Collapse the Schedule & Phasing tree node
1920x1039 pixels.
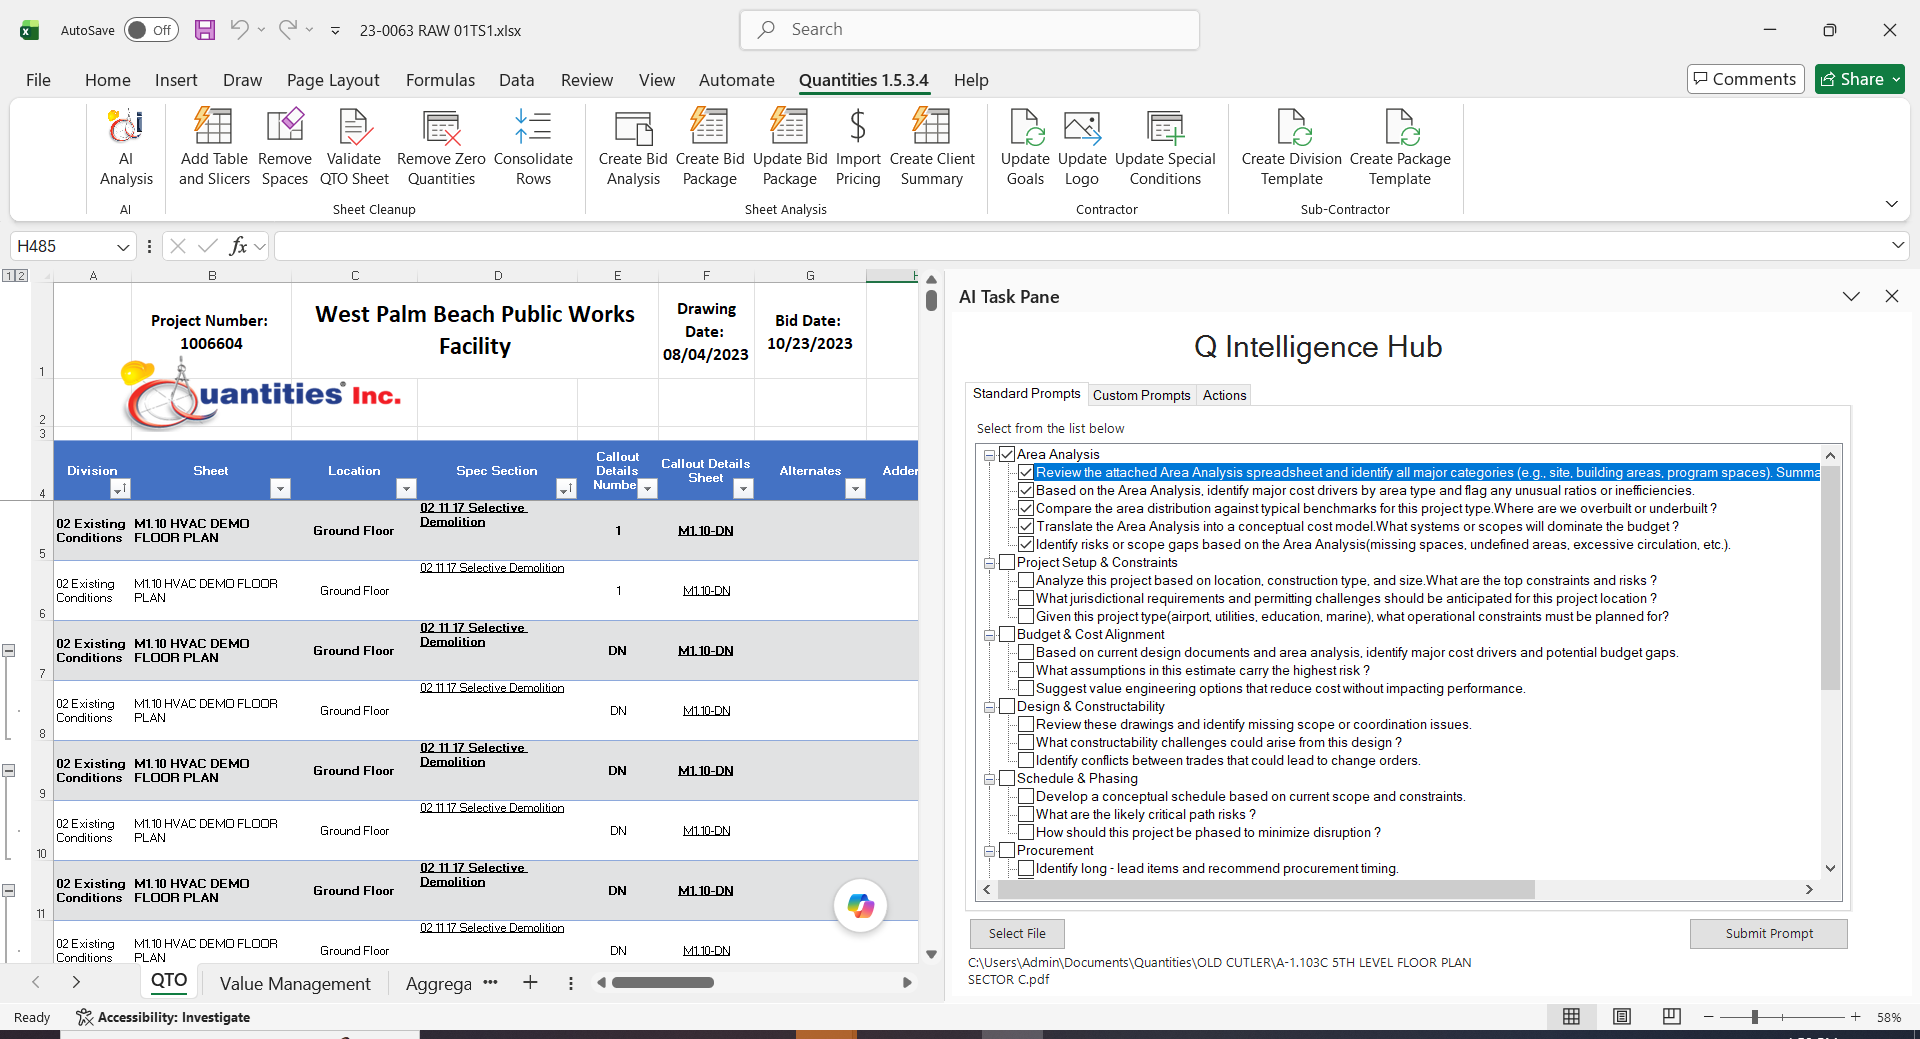[989, 779]
